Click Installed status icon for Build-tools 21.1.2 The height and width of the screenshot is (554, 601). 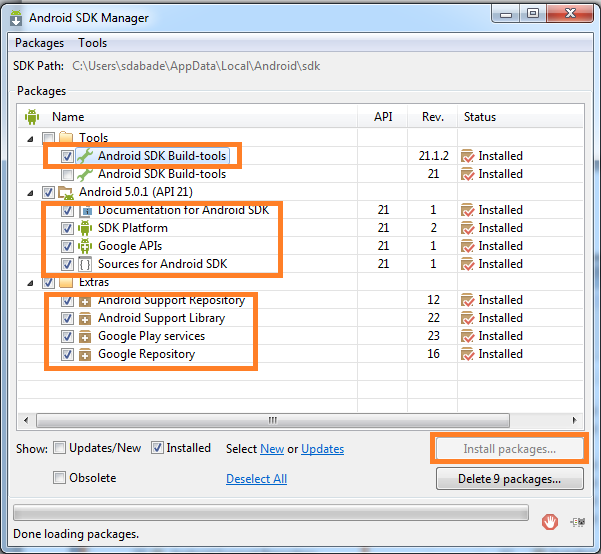pos(468,156)
